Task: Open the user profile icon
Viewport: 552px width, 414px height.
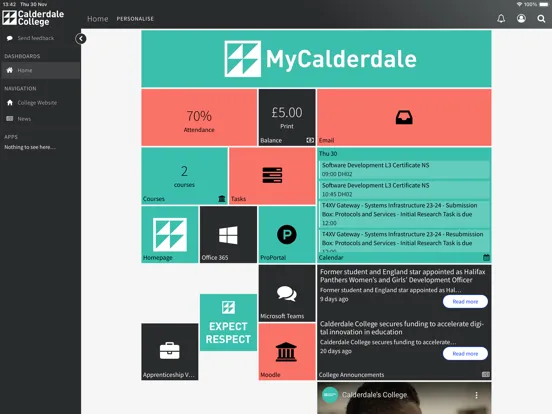Action: (x=521, y=19)
